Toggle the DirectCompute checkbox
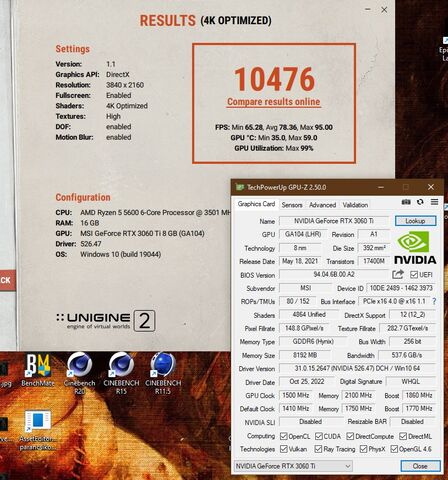Viewport: 448px width, 480px height. (350, 436)
